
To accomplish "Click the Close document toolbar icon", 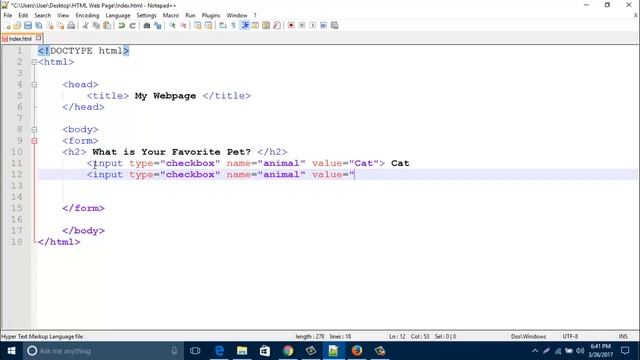I will tap(50, 26).
